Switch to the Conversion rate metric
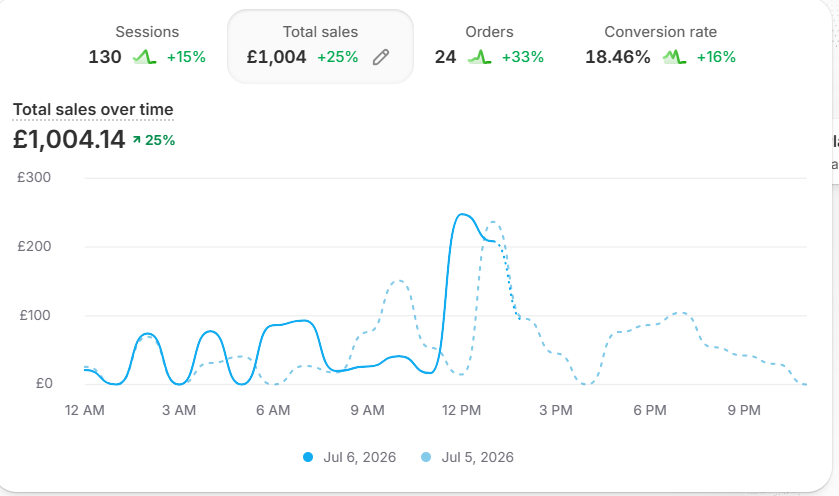Screen dimensions: 839x496 660,46
